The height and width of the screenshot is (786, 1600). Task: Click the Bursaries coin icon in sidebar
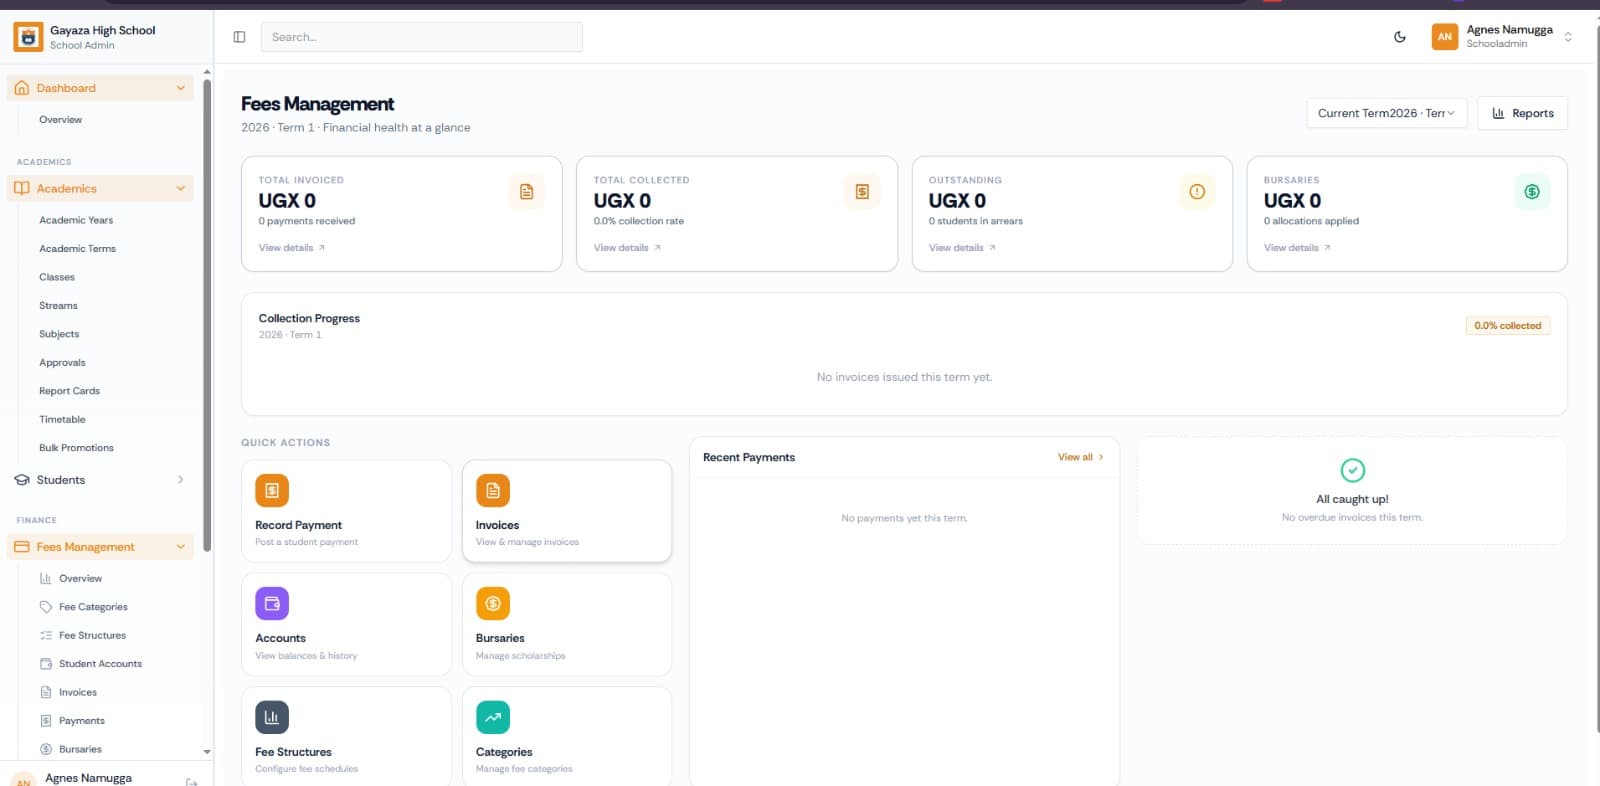click(x=46, y=749)
